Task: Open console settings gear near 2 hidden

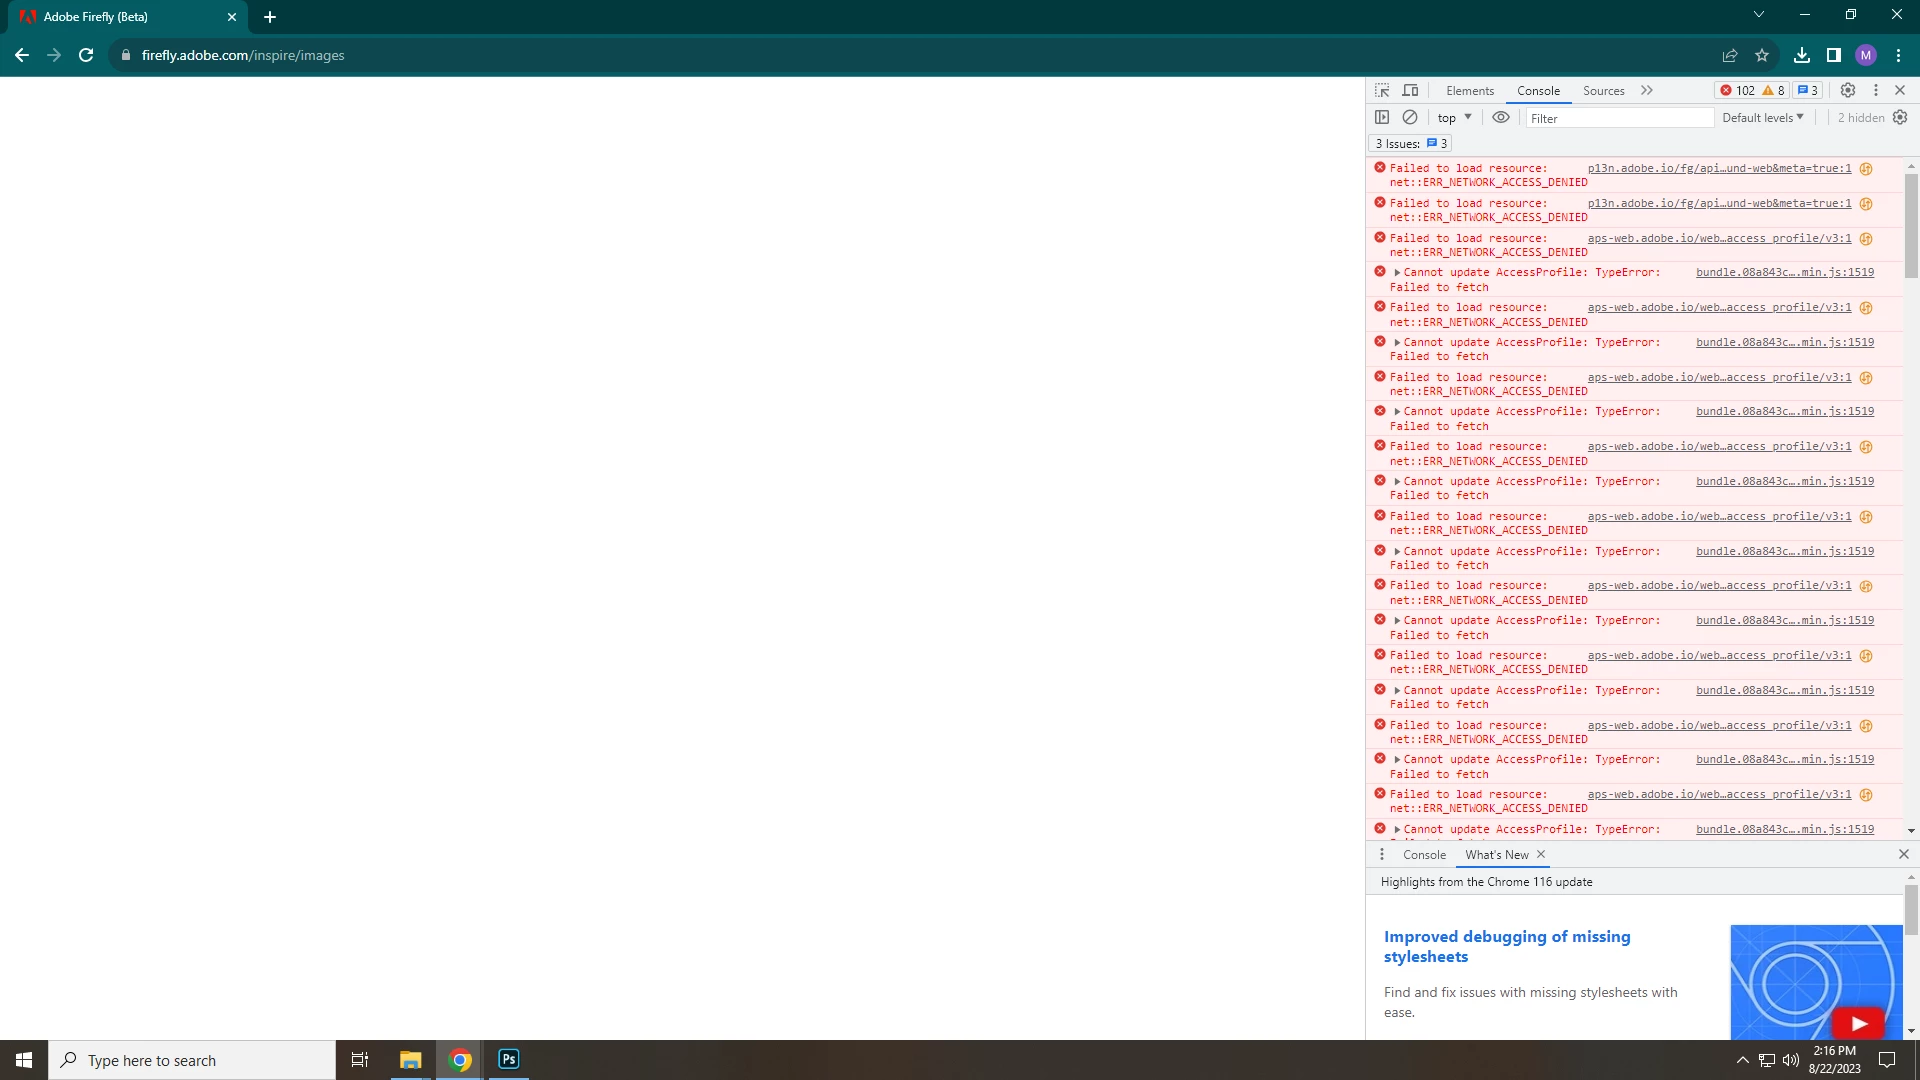Action: (1900, 117)
